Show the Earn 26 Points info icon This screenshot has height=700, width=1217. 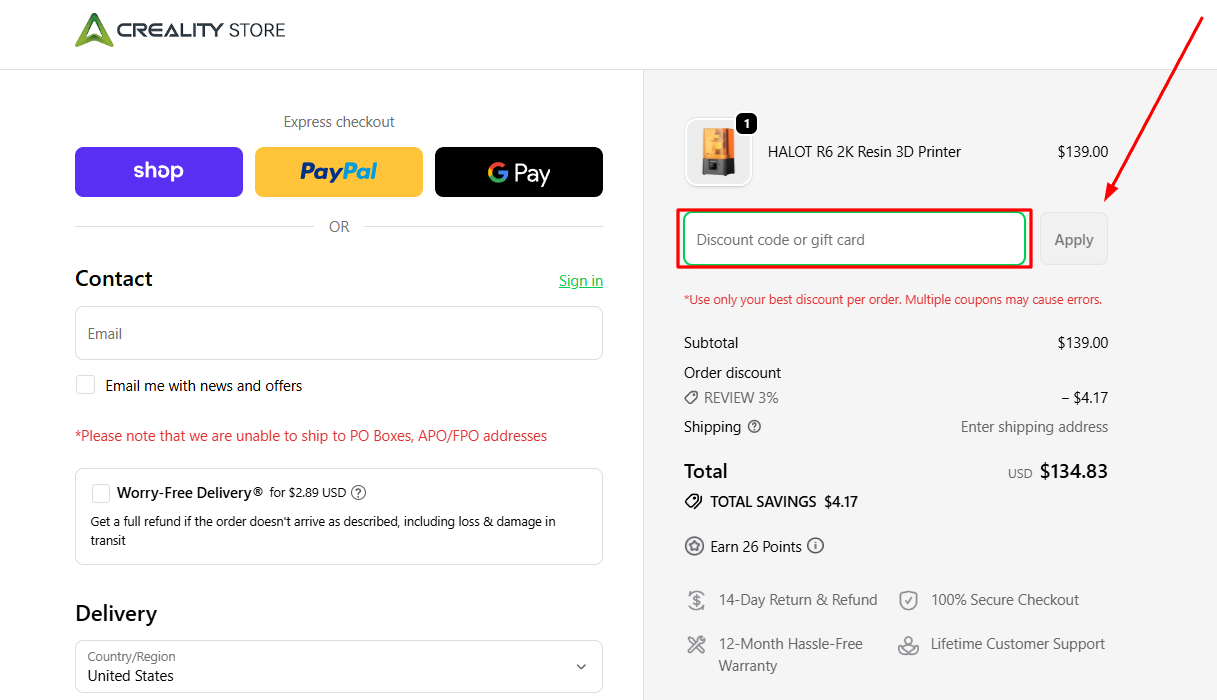pos(816,546)
